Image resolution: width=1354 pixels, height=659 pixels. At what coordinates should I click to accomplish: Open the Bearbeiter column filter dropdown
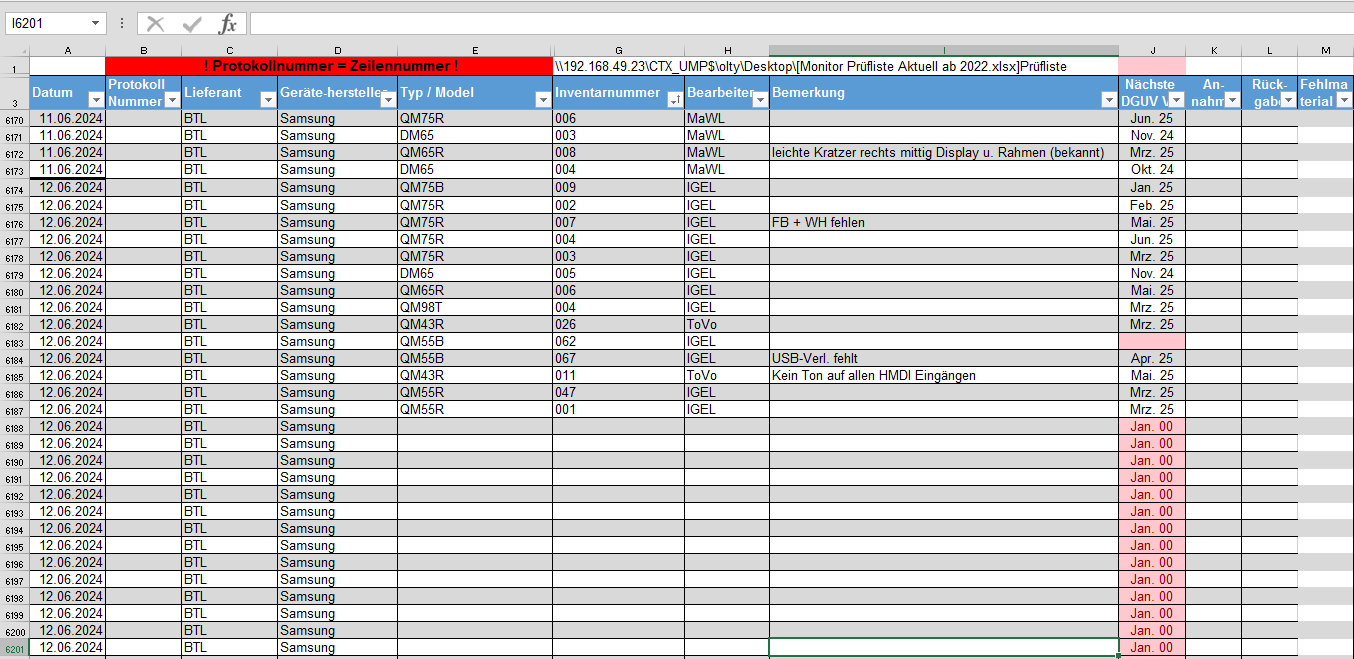(759, 100)
